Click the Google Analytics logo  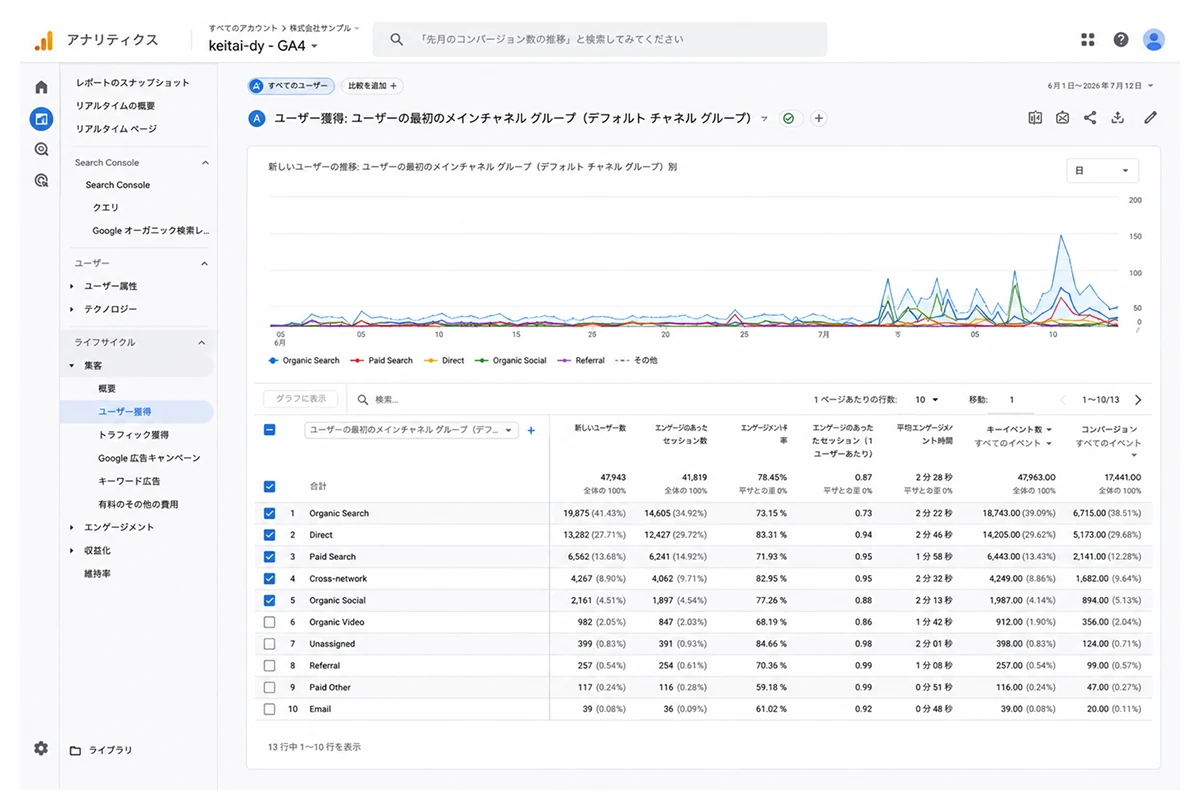click(43, 40)
